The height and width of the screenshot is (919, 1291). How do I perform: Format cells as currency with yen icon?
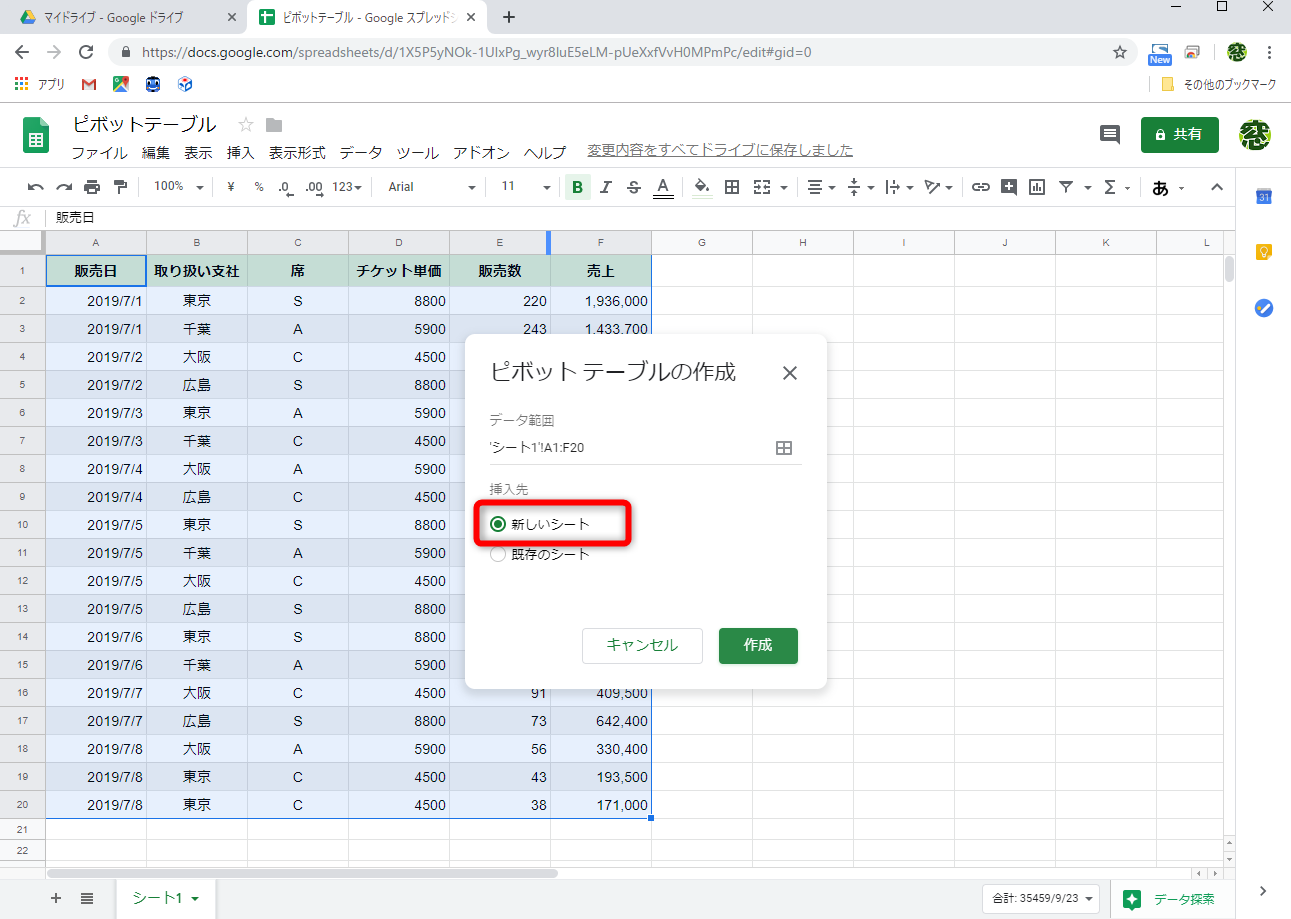coord(231,187)
